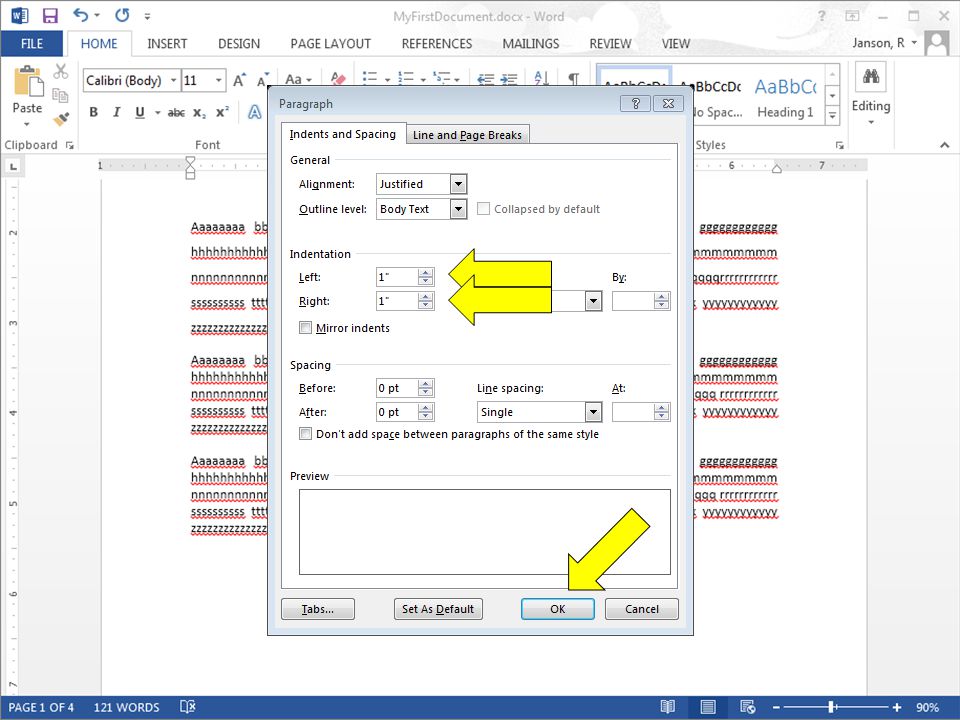Viewport: 960px width, 720px height.
Task: Toggle Underline formatting
Action: pos(140,112)
